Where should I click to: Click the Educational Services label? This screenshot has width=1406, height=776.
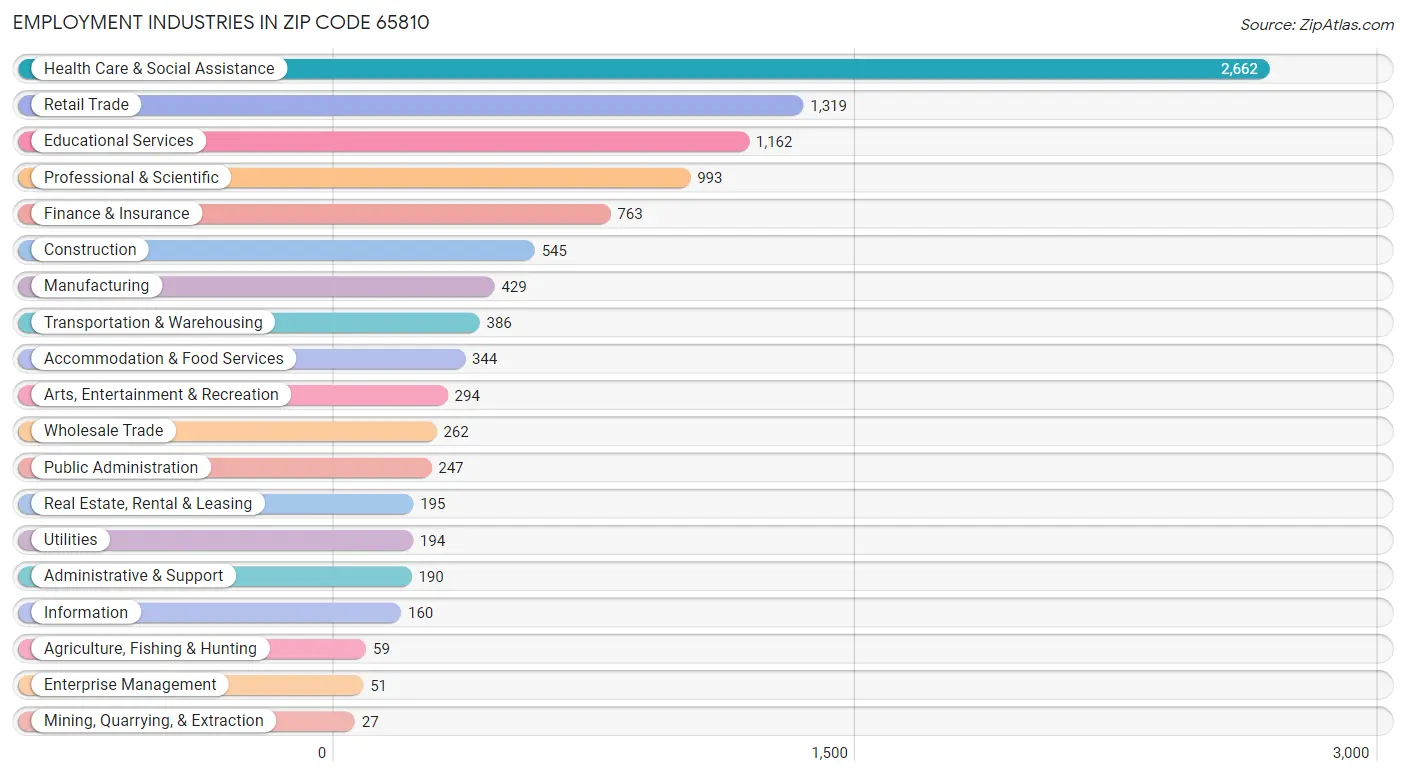[x=119, y=141]
